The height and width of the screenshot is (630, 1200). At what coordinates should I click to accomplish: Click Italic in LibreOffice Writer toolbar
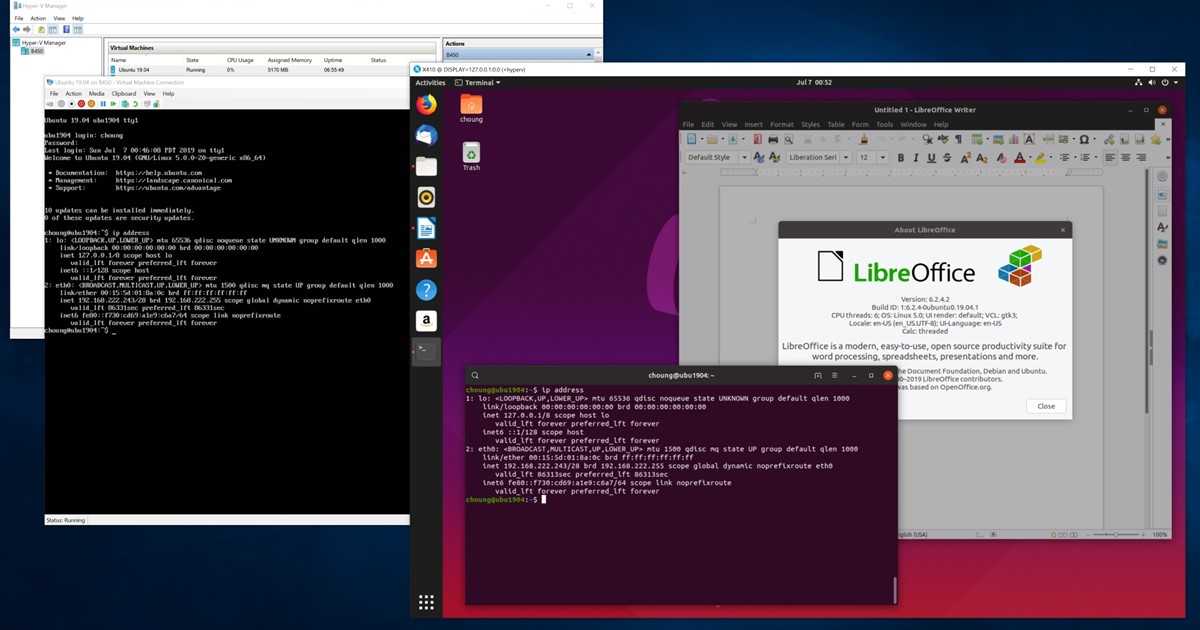pyautogui.click(x=916, y=158)
